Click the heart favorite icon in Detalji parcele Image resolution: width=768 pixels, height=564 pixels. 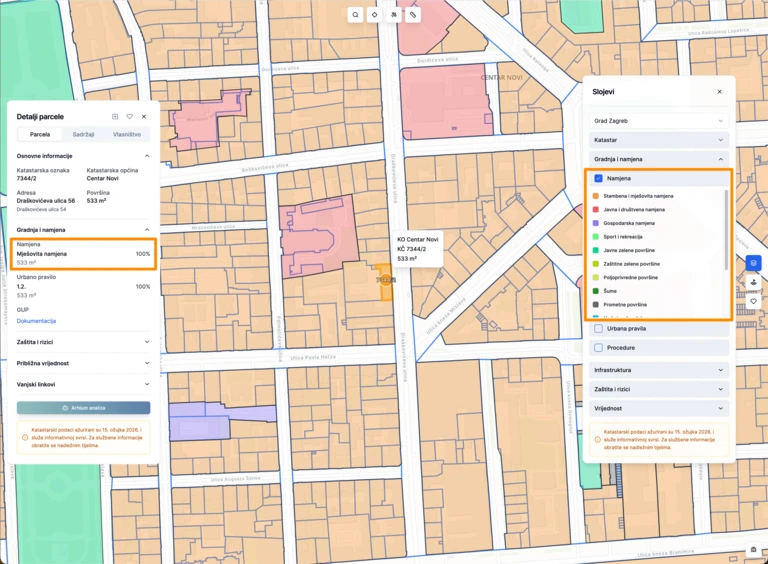[x=129, y=117]
